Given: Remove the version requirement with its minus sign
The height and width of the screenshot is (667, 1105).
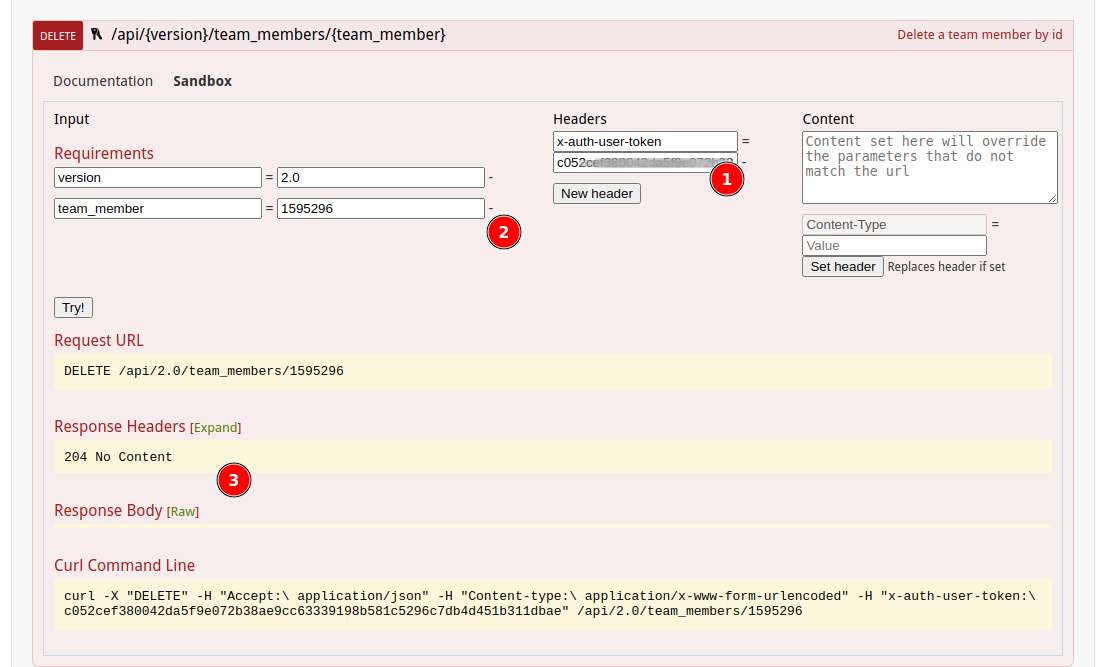Looking at the screenshot, I should [x=490, y=178].
